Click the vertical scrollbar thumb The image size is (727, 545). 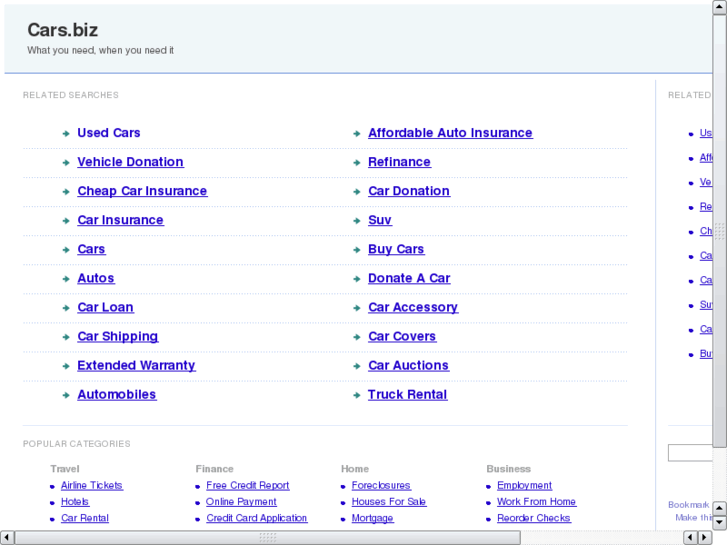click(x=720, y=231)
